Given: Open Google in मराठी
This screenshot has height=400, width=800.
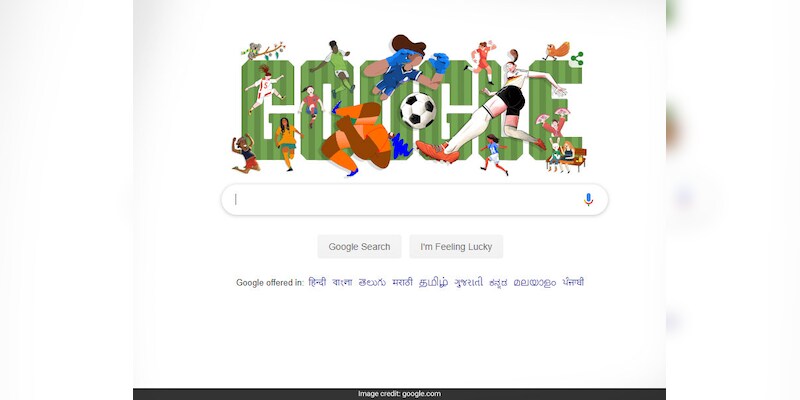Looking at the screenshot, I should click(402, 282).
